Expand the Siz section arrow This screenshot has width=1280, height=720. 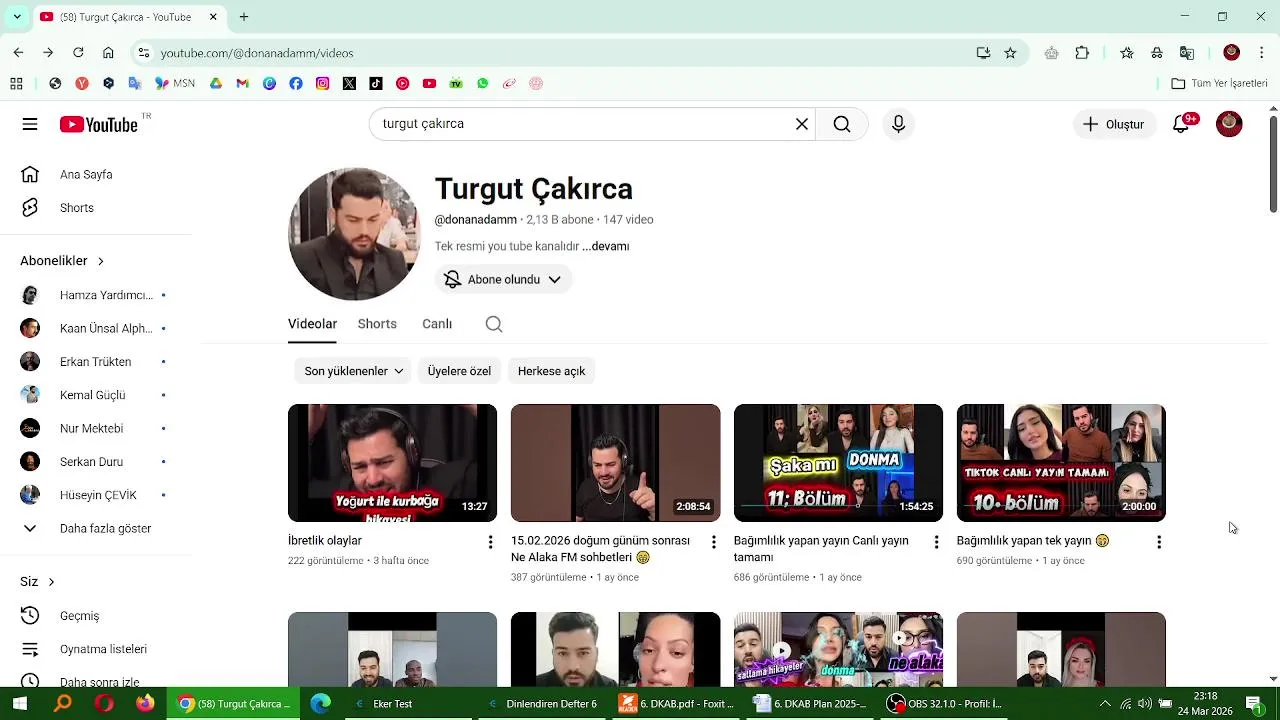coord(51,582)
